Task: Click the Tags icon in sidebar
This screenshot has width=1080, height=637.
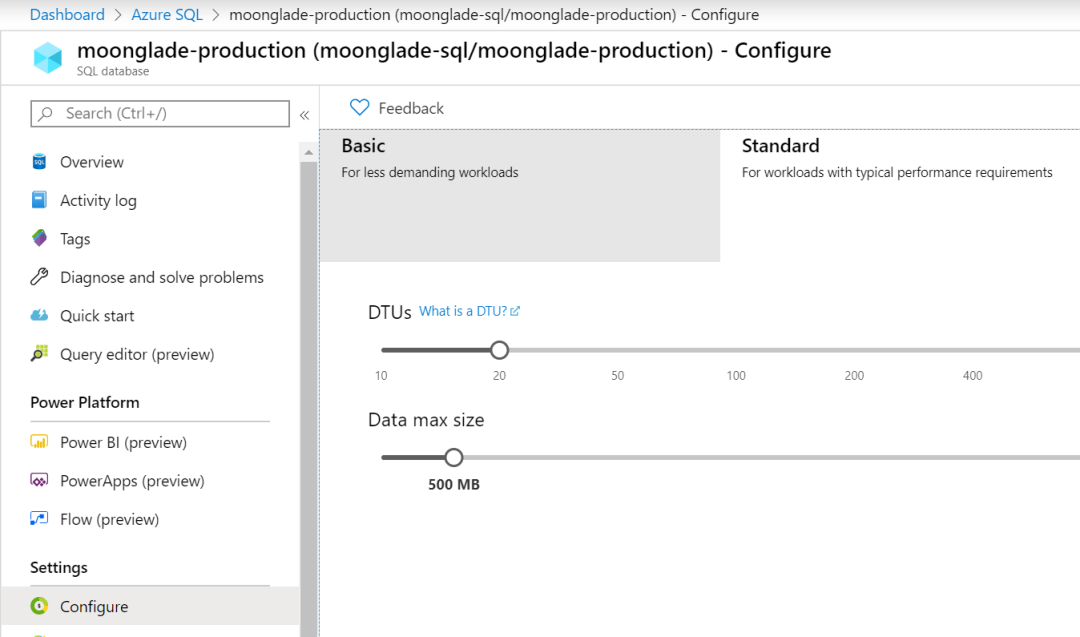Action: pyautogui.click(x=40, y=239)
